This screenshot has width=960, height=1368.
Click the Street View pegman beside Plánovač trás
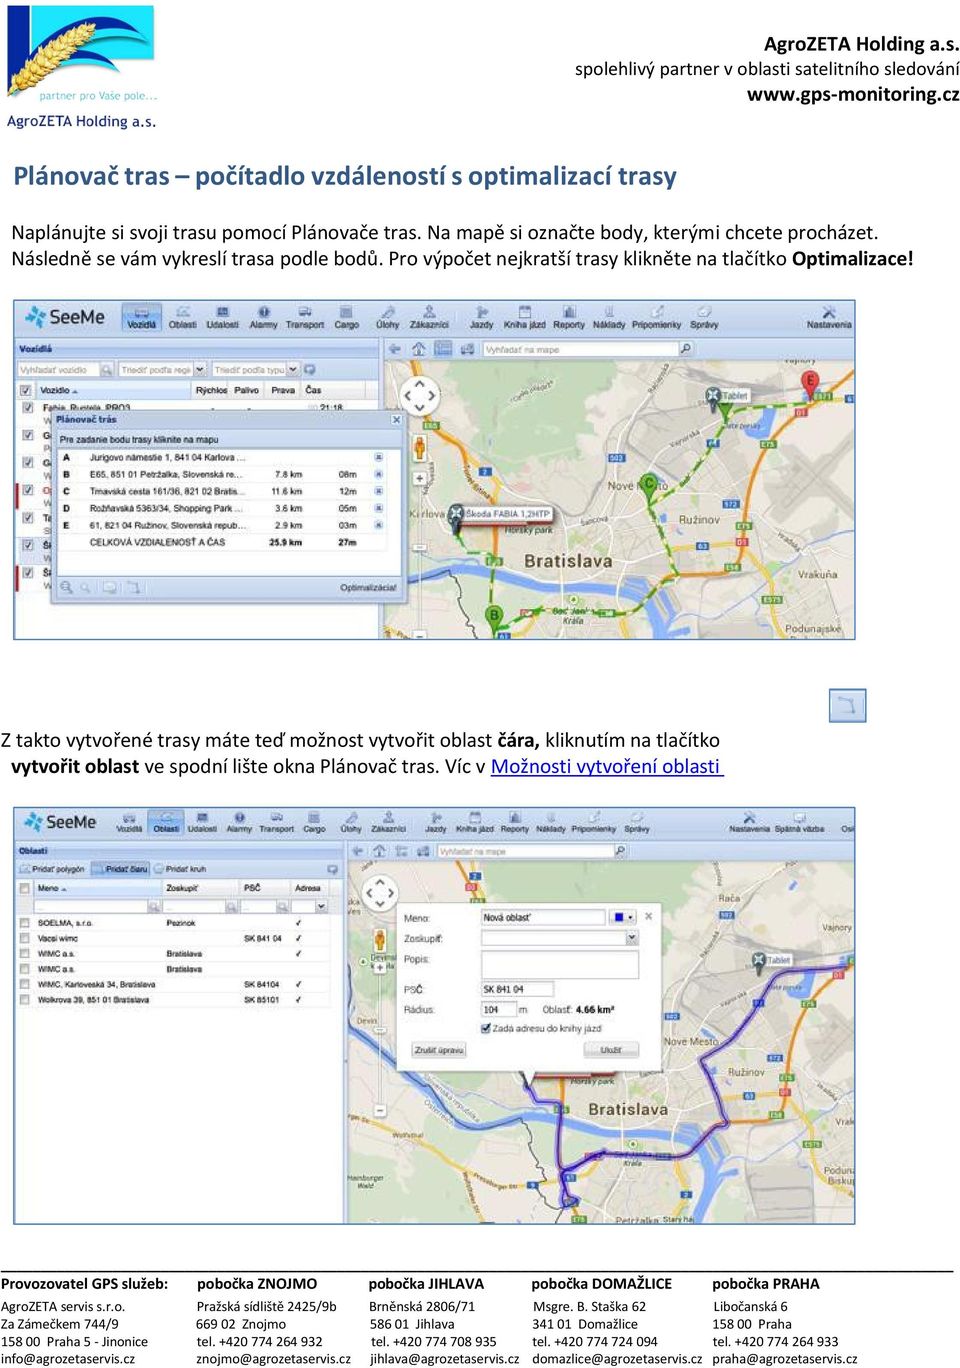tap(420, 446)
